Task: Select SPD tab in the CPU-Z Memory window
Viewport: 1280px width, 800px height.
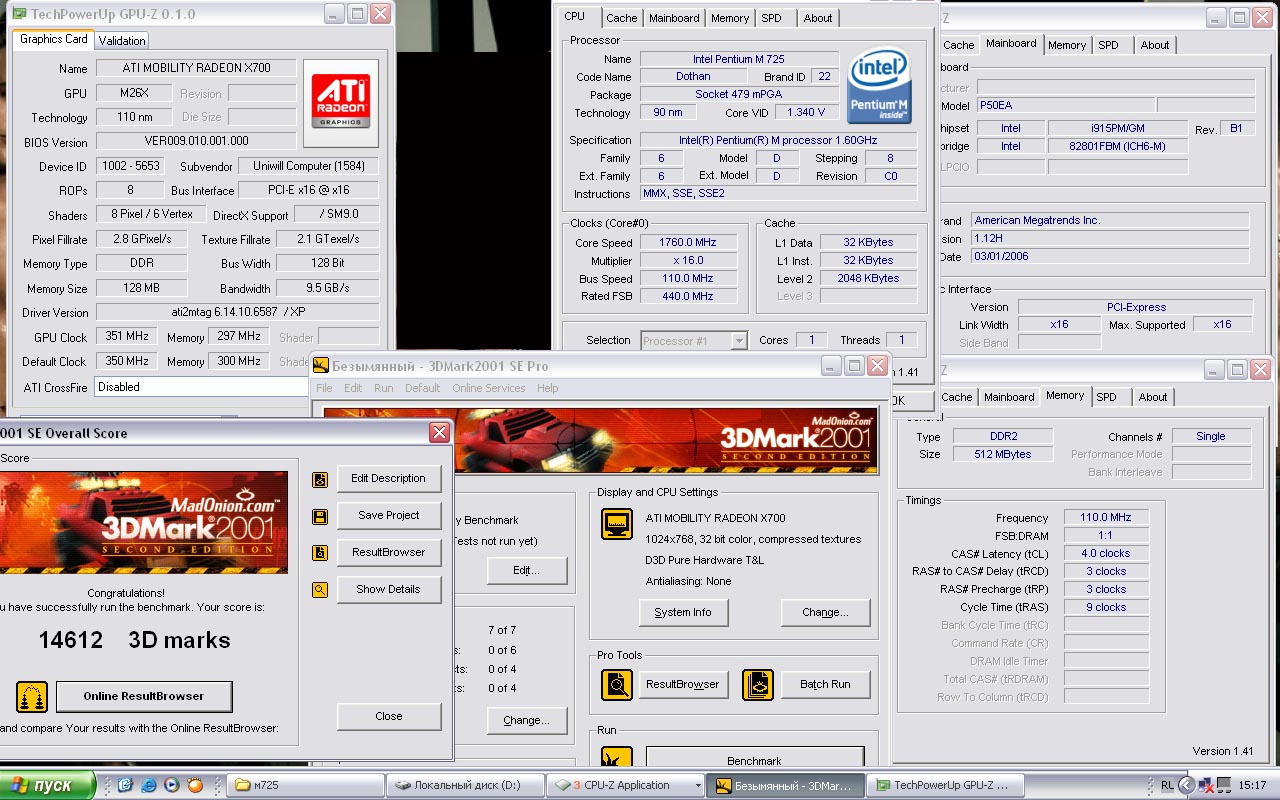Action: tap(1106, 397)
